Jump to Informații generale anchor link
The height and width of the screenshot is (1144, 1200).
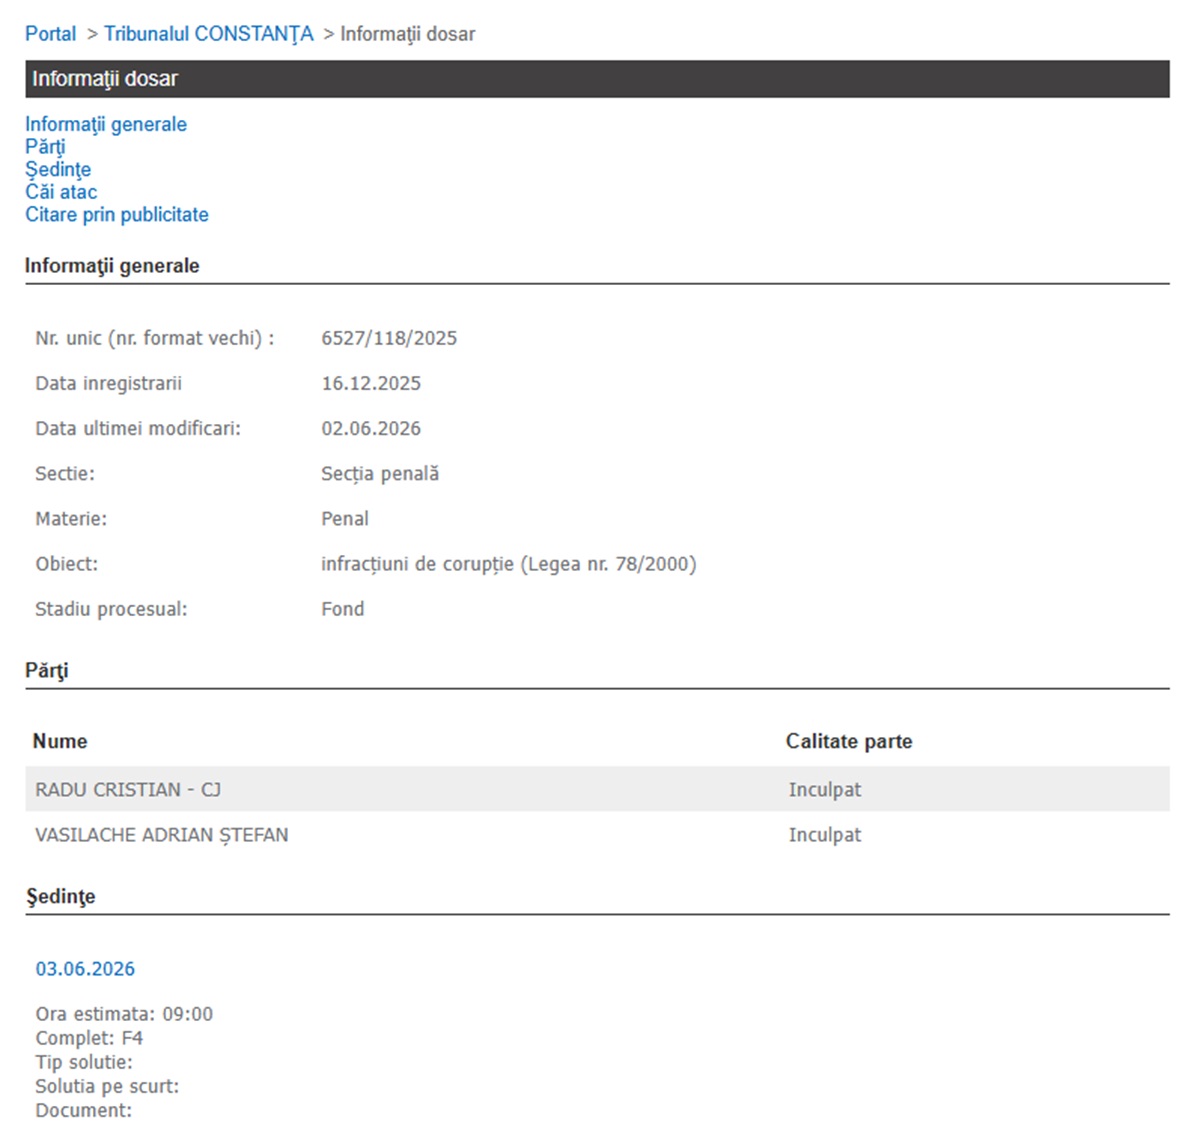[x=106, y=124]
